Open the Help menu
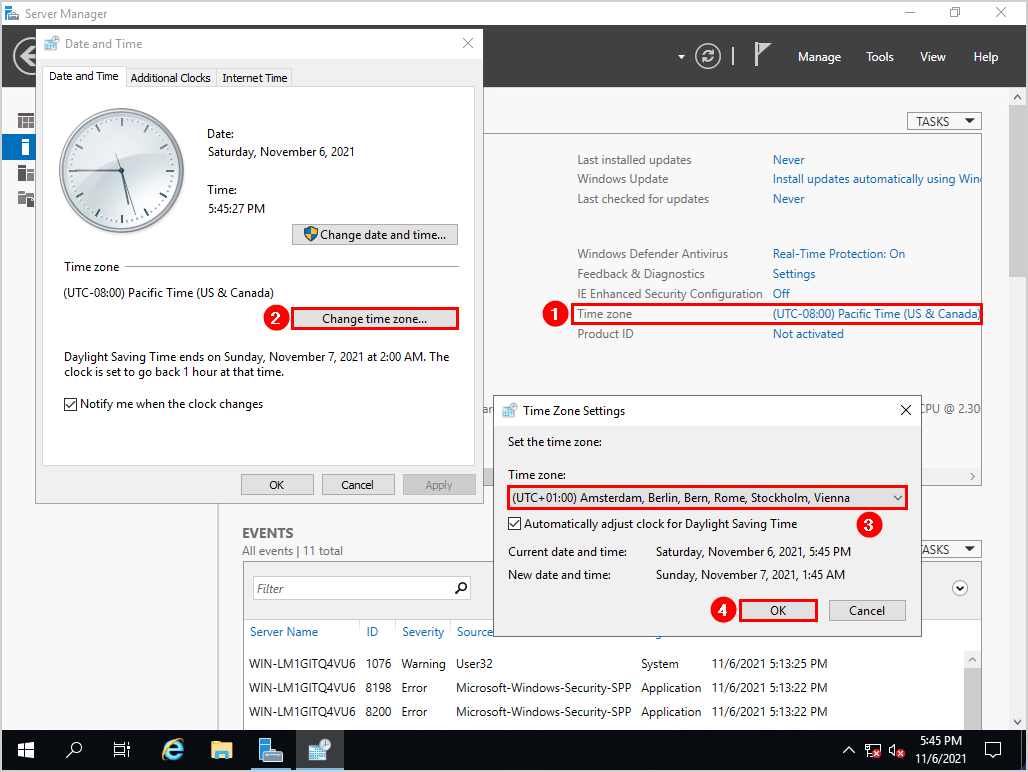Screen dimensions: 1028x772 [985, 57]
